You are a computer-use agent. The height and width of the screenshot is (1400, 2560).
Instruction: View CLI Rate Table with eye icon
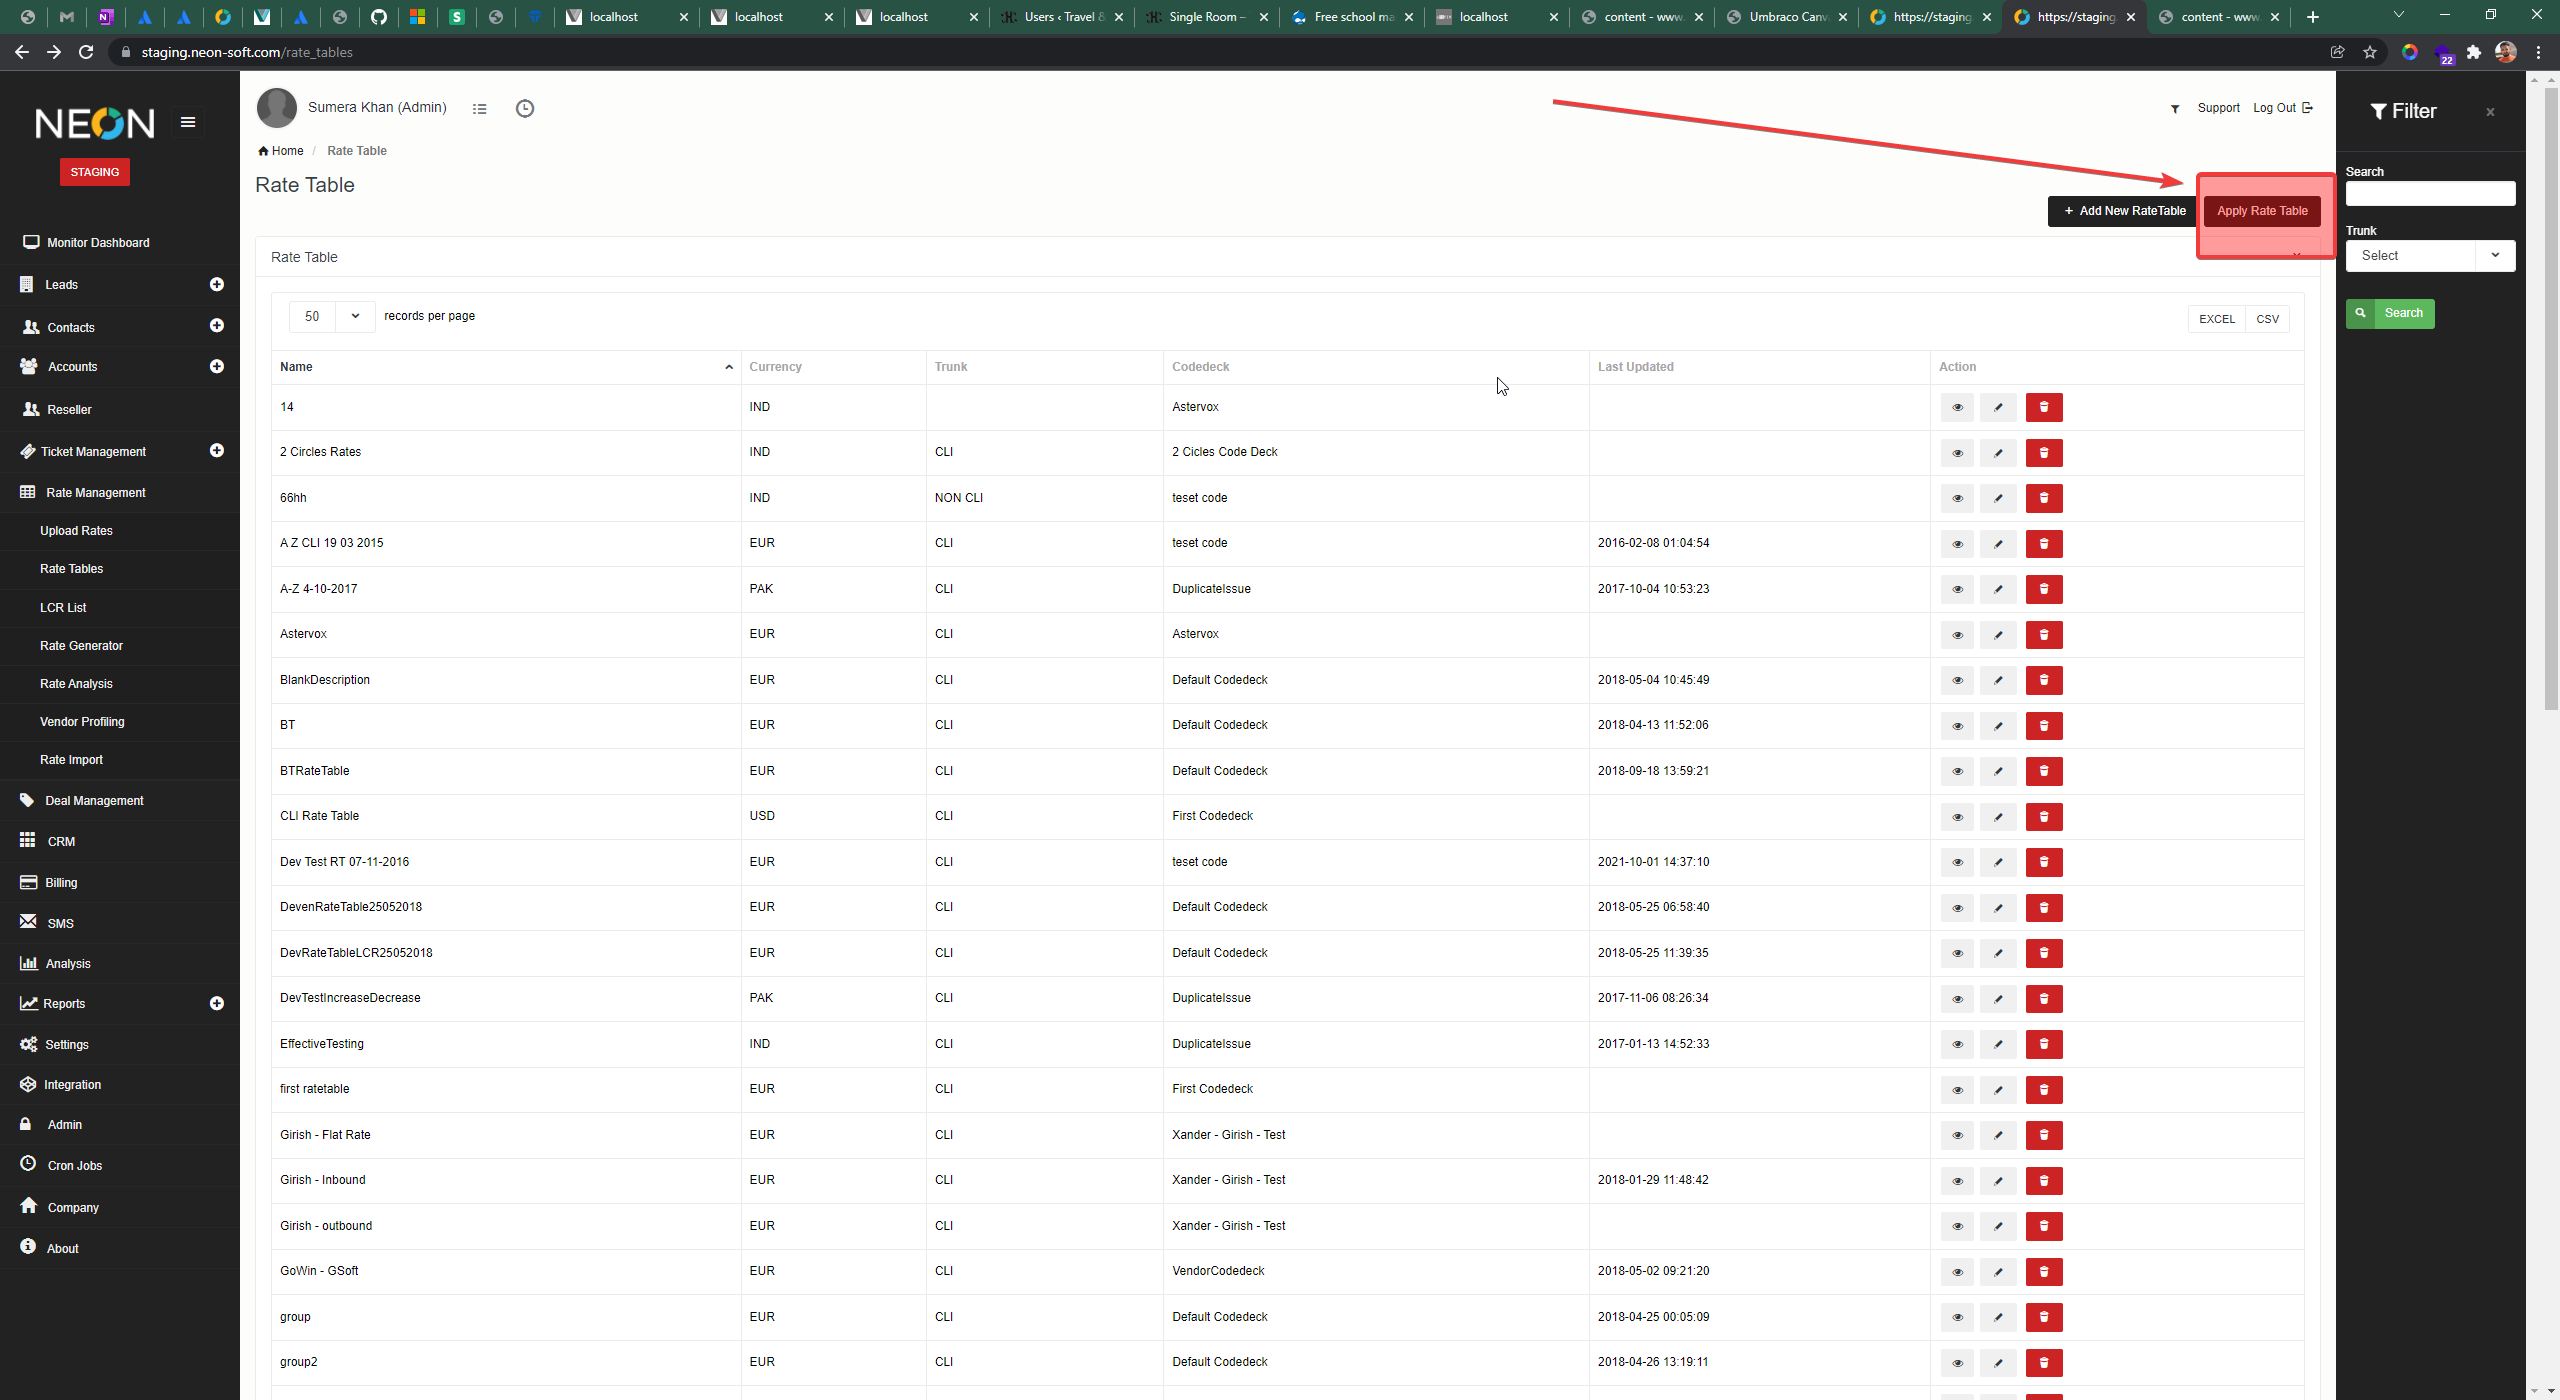coord(1956,817)
